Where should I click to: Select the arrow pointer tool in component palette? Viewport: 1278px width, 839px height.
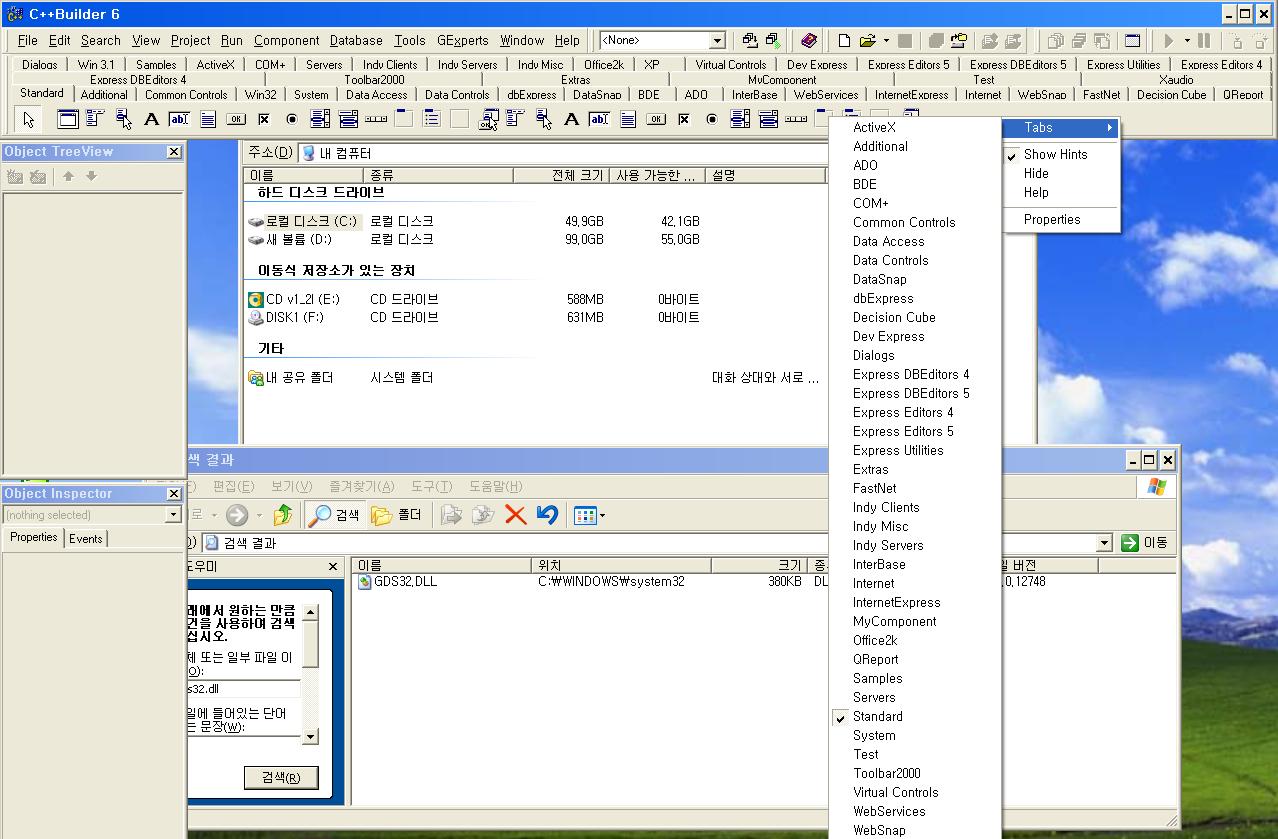(x=29, y=119)
